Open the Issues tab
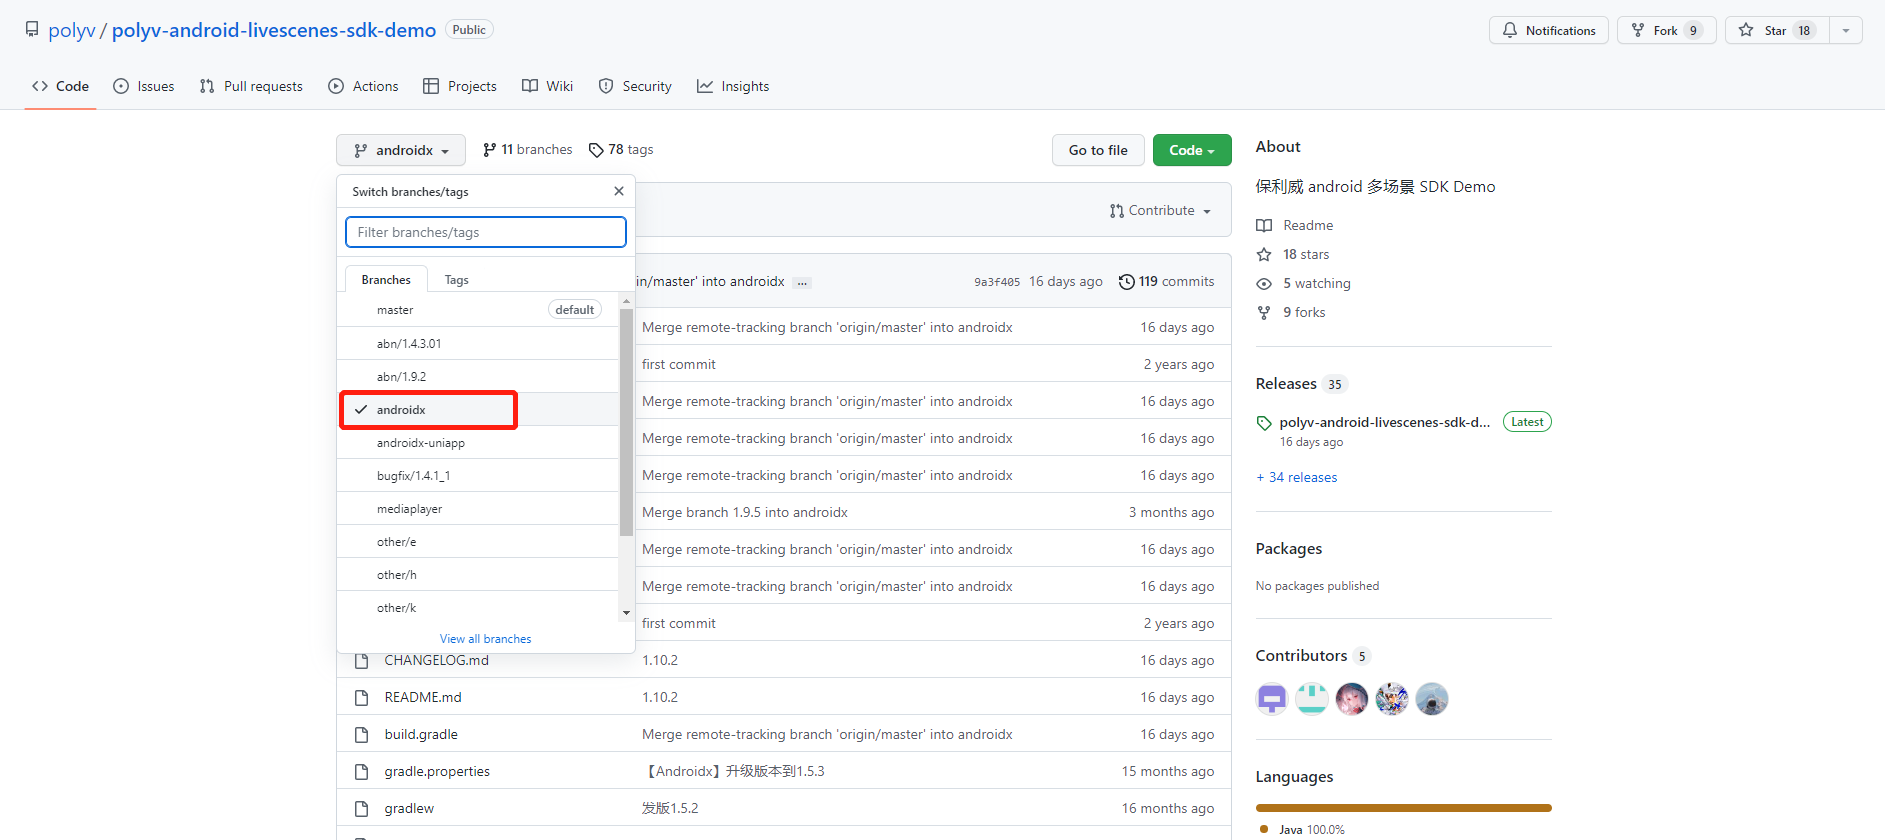 [144, 86]
